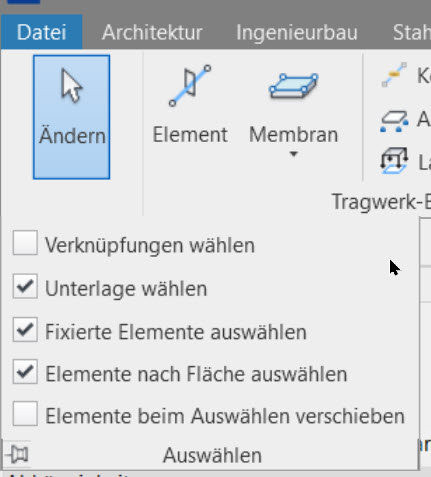Click the boundary conditions icon beside A
The image size is (431, 477).
tap(394, 121)
